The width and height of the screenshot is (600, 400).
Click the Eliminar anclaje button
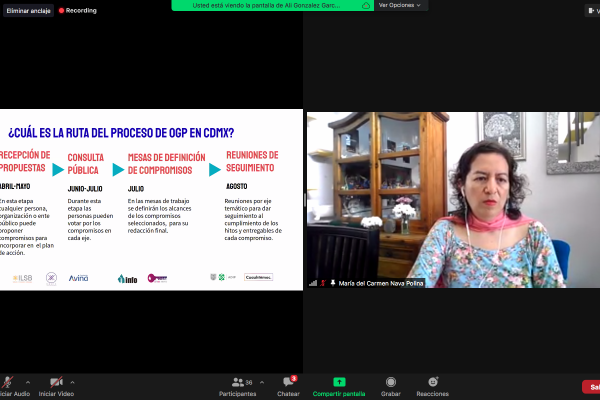[29, 11]
